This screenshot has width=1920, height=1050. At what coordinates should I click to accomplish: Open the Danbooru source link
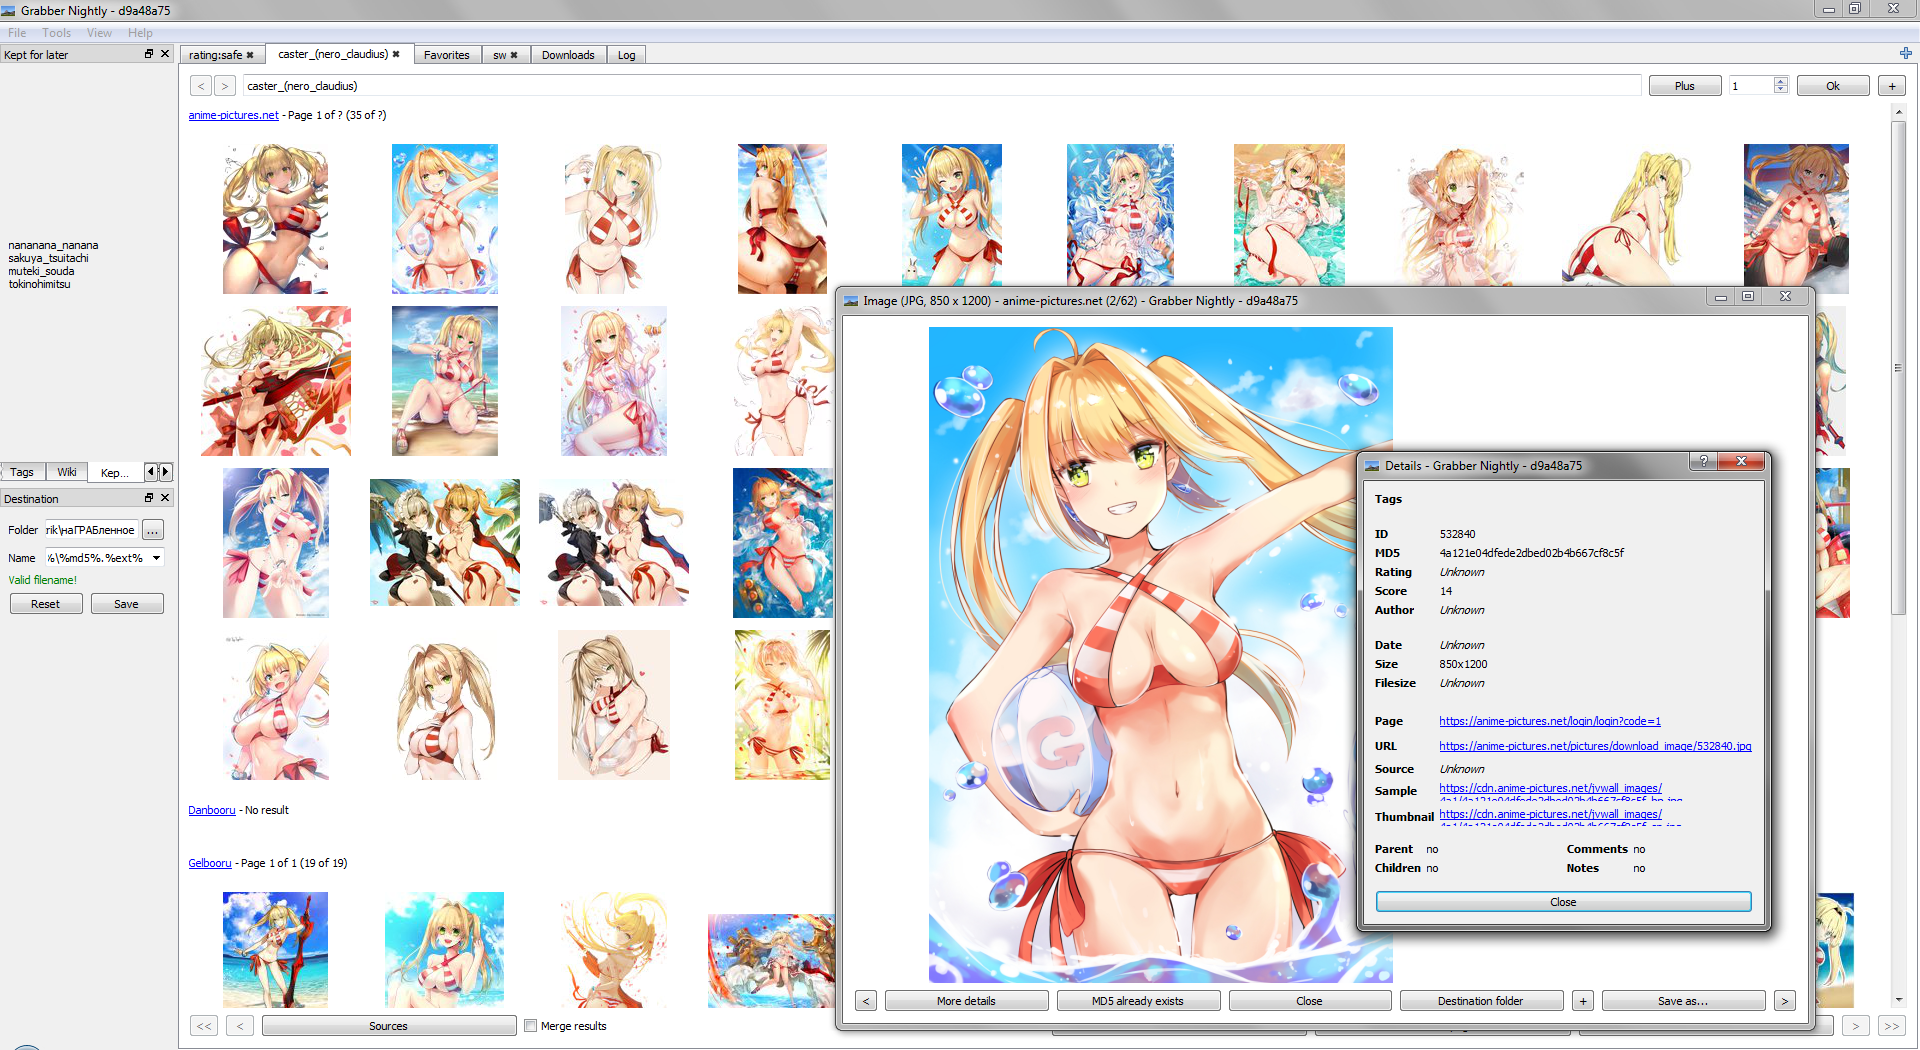212,810
